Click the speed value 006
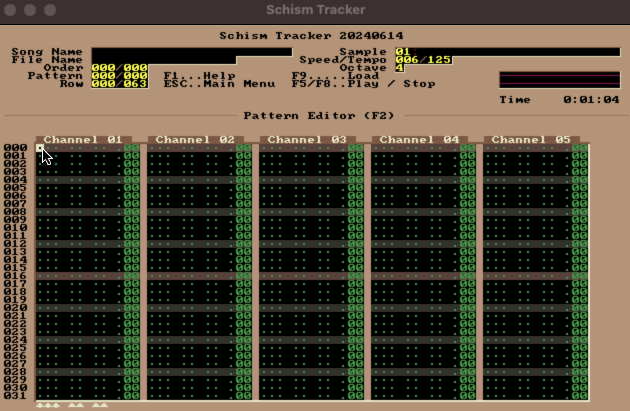Screen dimensions: 630x411 click(407, 60)
